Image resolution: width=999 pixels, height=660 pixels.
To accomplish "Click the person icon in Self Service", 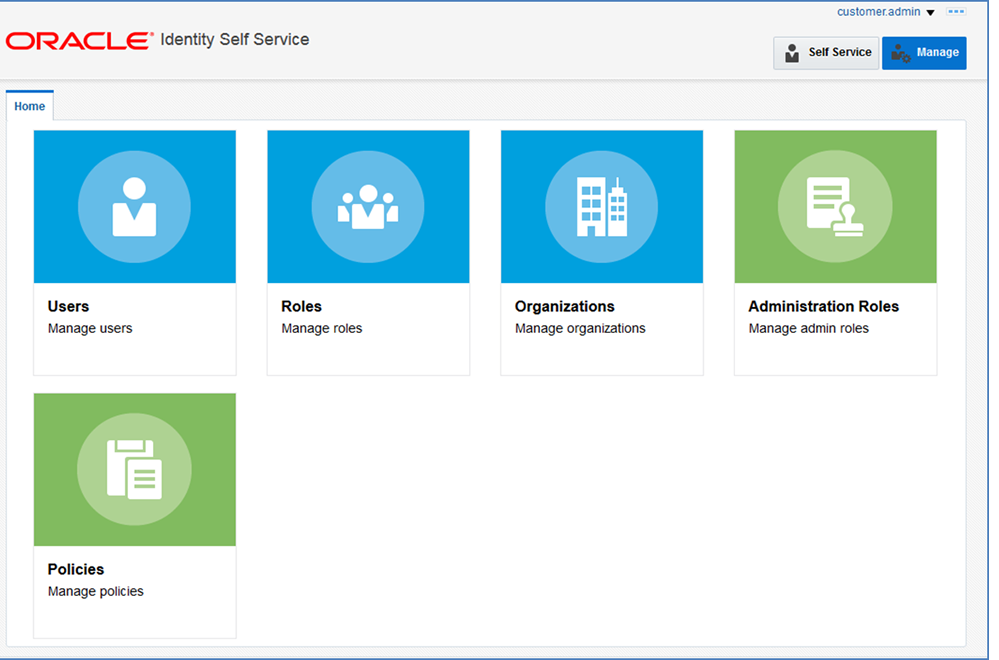I will (x=792, y=53).
